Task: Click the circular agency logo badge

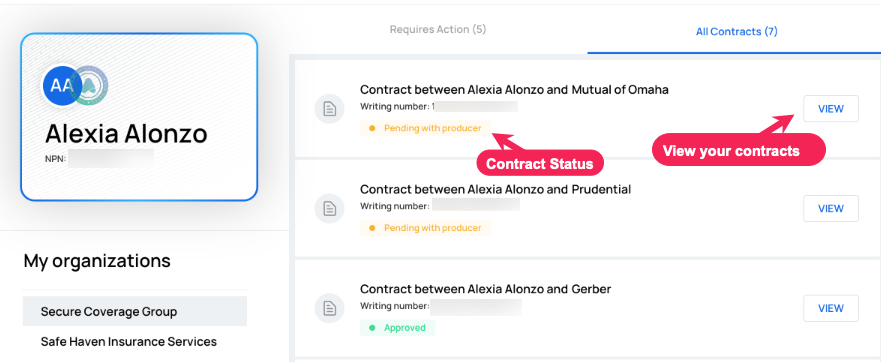Action: click(90, 85)
